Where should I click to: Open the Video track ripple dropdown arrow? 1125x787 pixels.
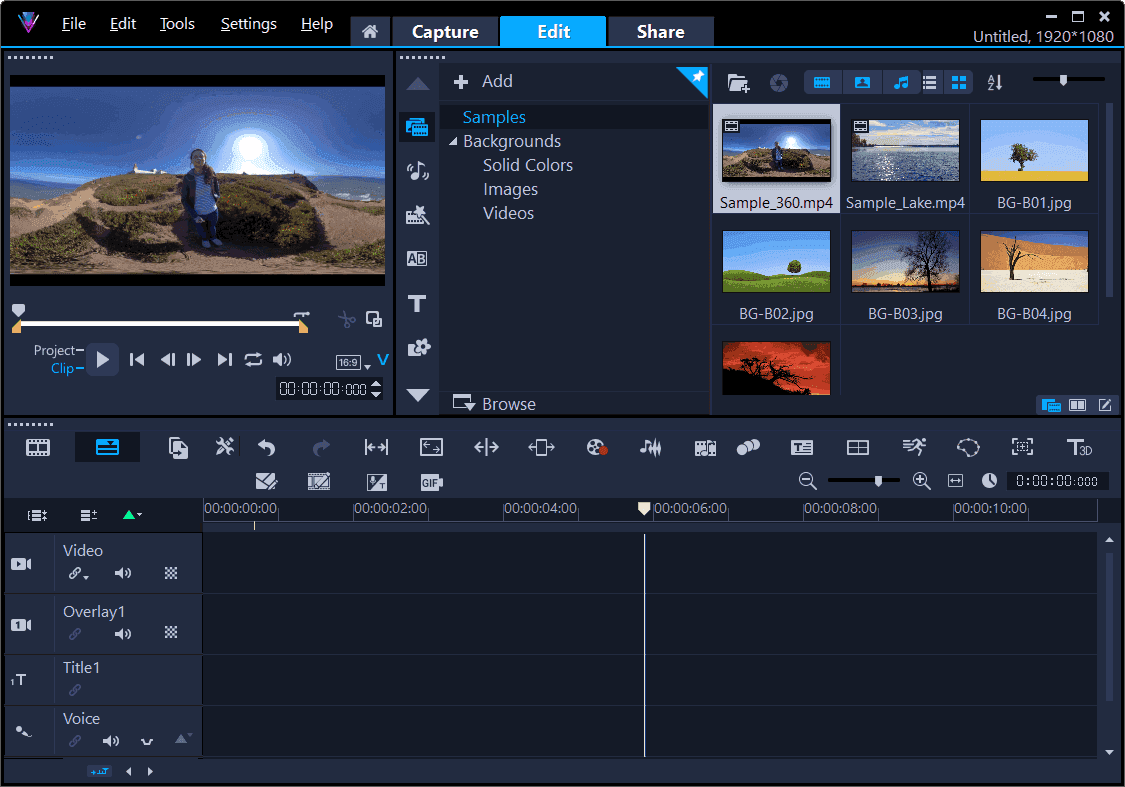[86, 578]
